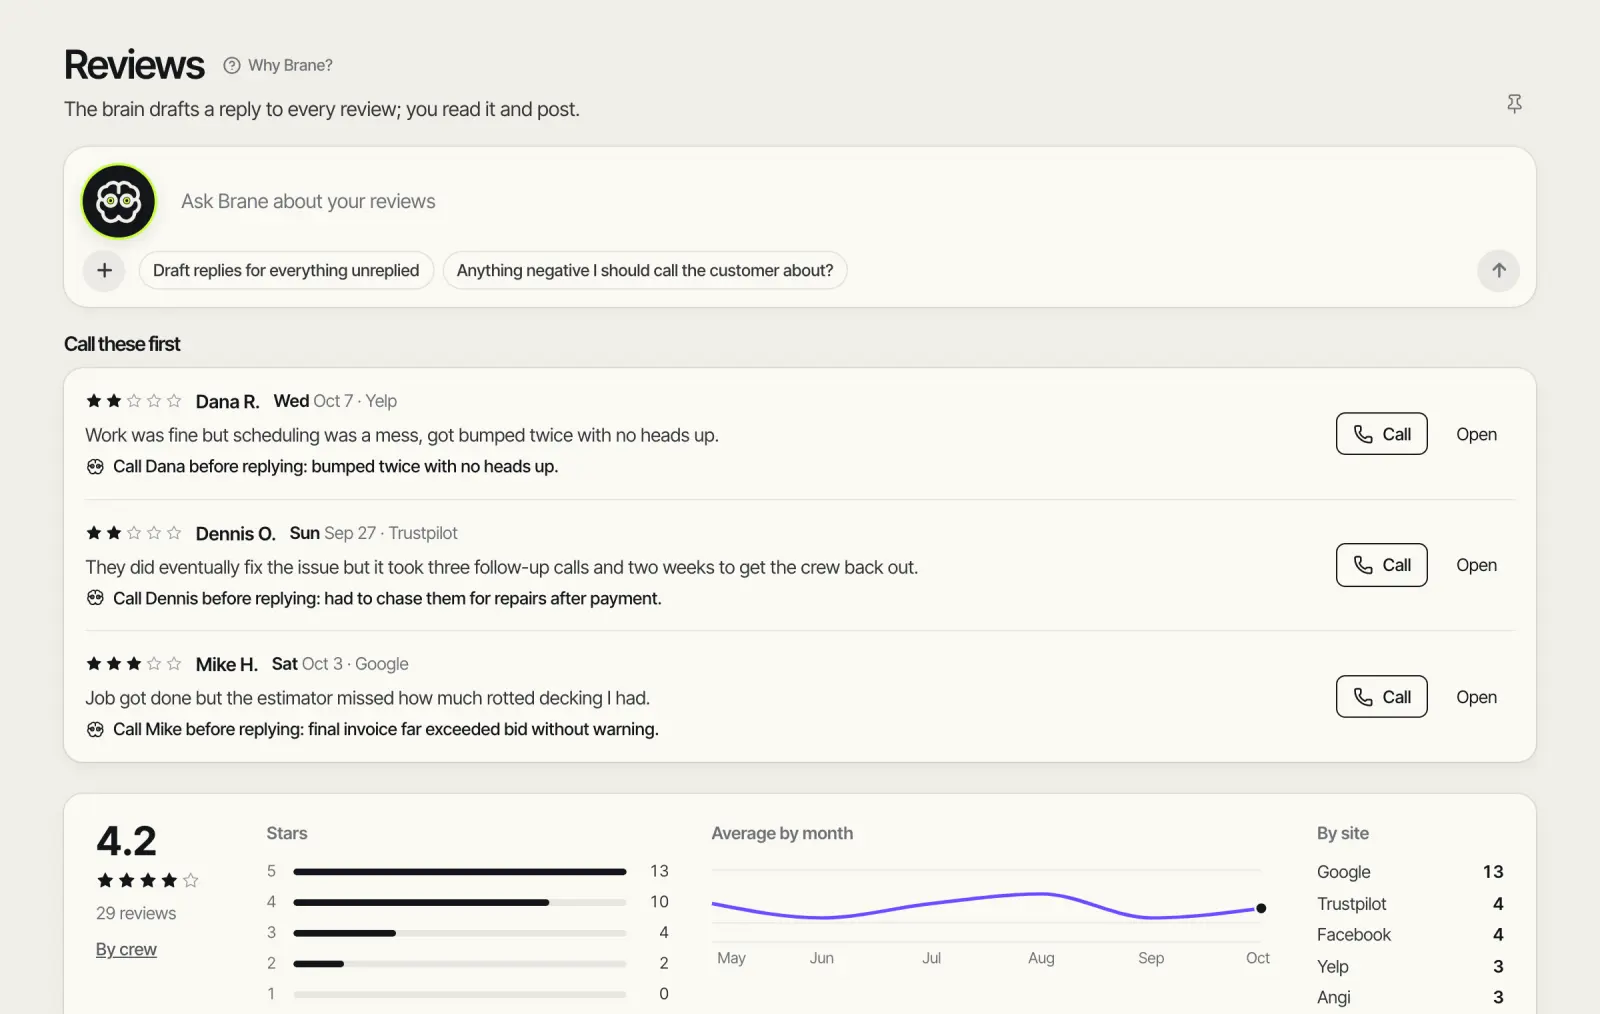Send the query with the up arrow button

pyautogui.click(x=1498, y=270)
